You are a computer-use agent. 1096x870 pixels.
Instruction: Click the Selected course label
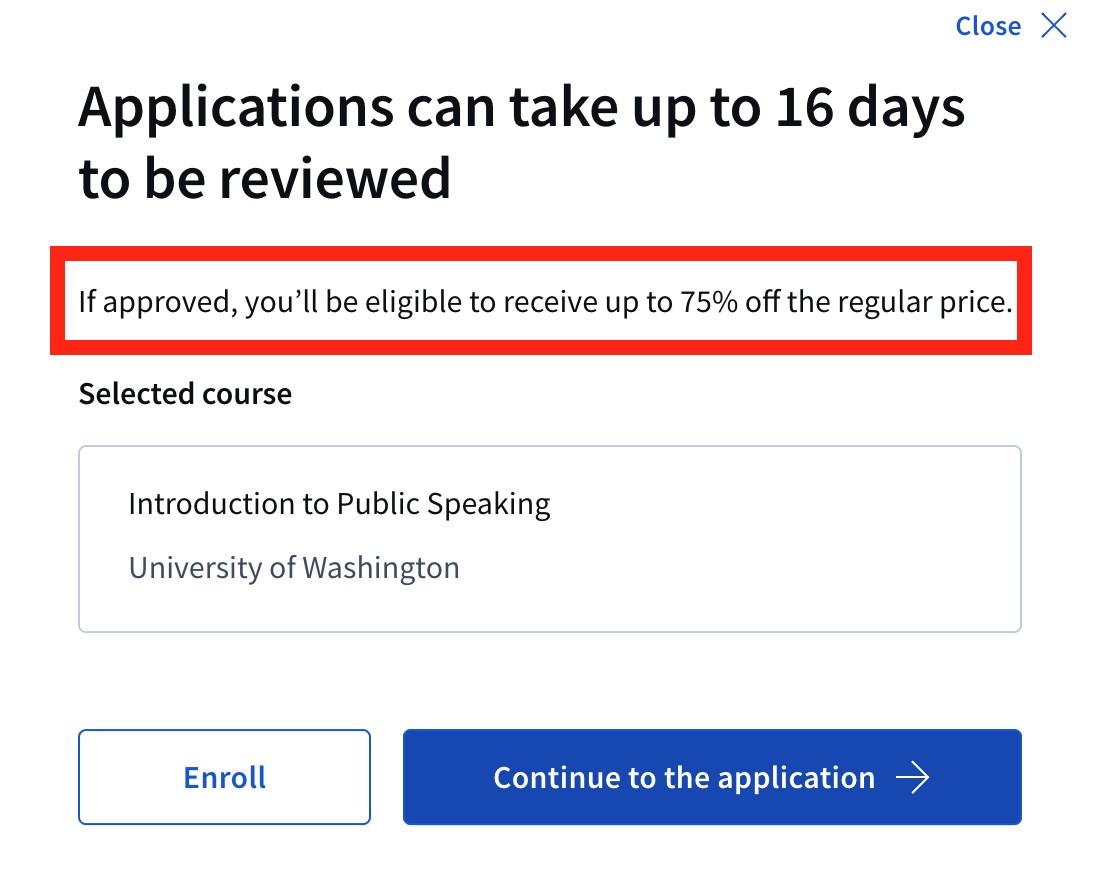click(185, 394)
